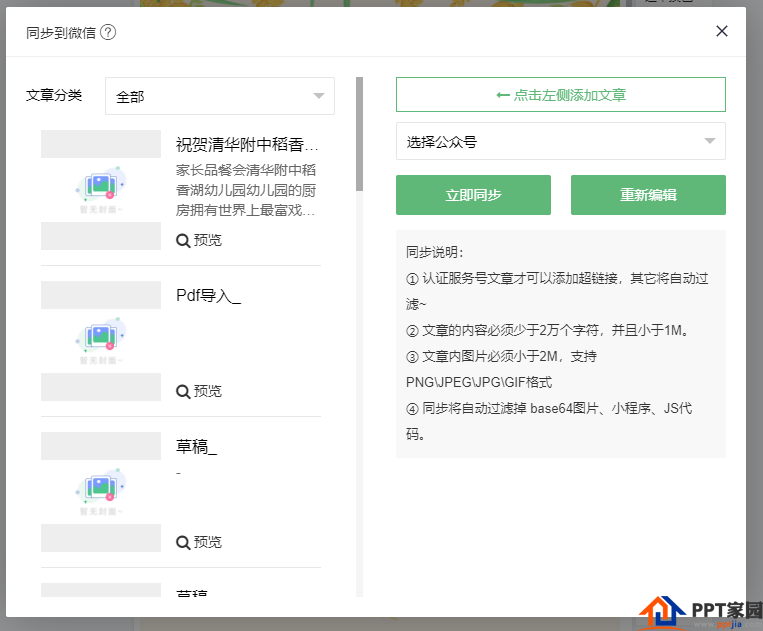Image resolution: width=763 pixels, height=631 pixels.
Task: Click cover thumbnail of 祝贺清华附中稻香 article
Action: click(101, 190)
